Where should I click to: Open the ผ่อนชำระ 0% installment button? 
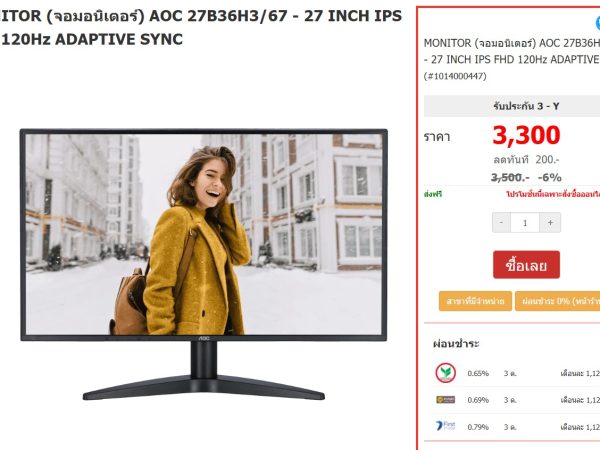[x=558, y=301]
